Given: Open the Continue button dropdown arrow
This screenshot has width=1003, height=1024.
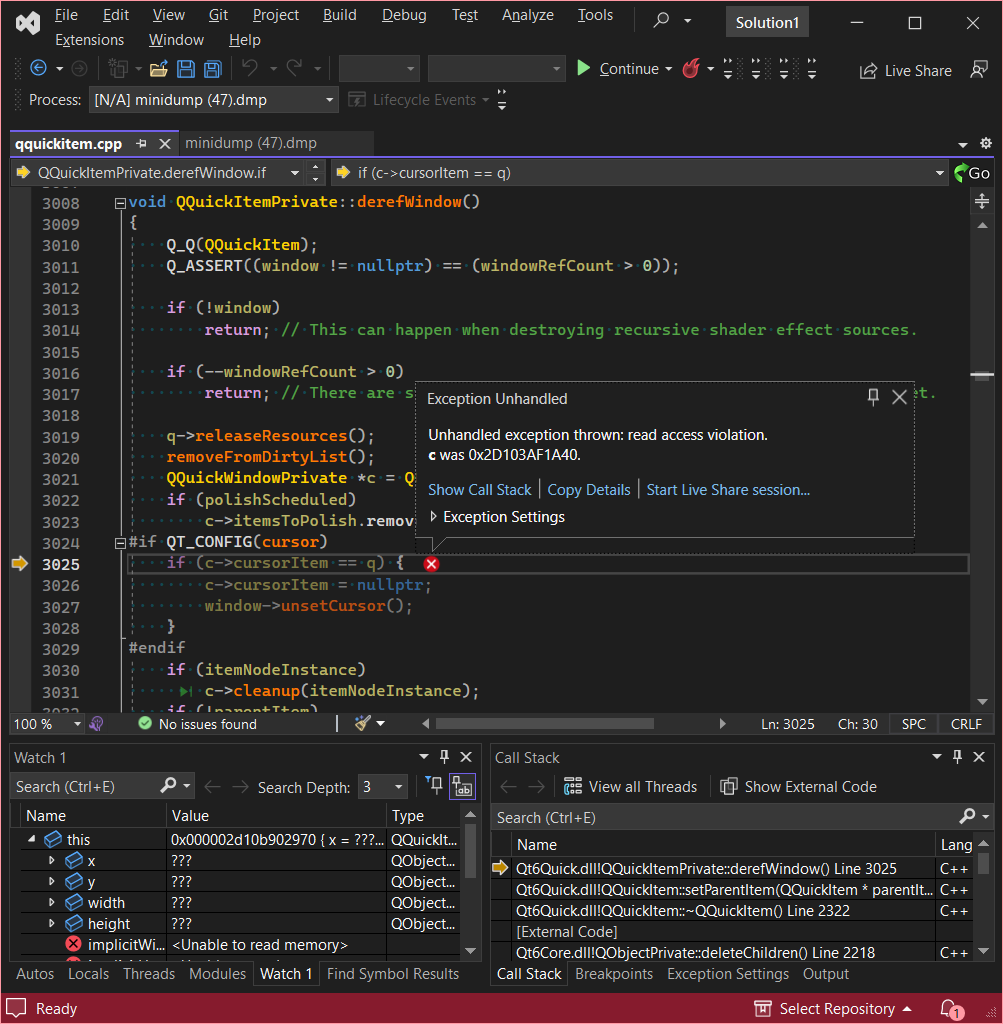Looking at the screenshot, I should point(669,69).
